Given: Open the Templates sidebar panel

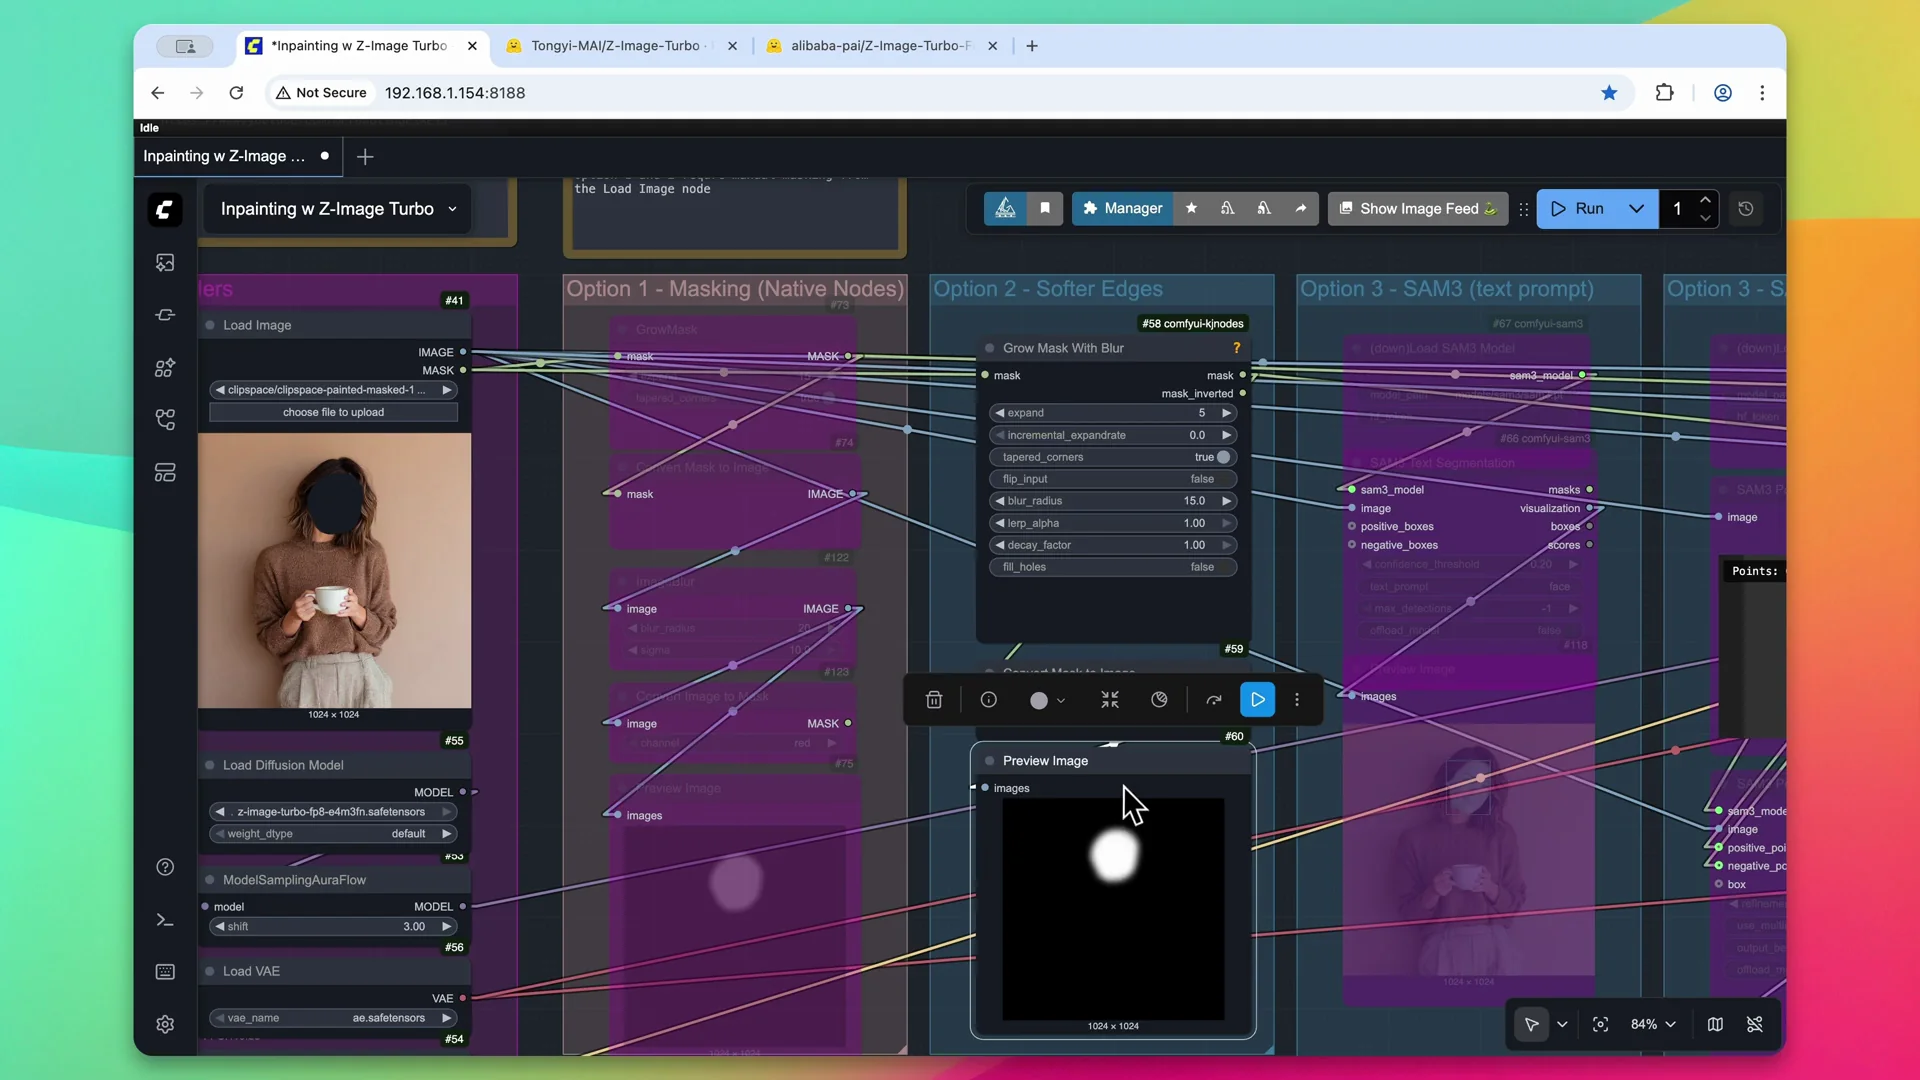Looking at the screenshot, I should (165, 473).
